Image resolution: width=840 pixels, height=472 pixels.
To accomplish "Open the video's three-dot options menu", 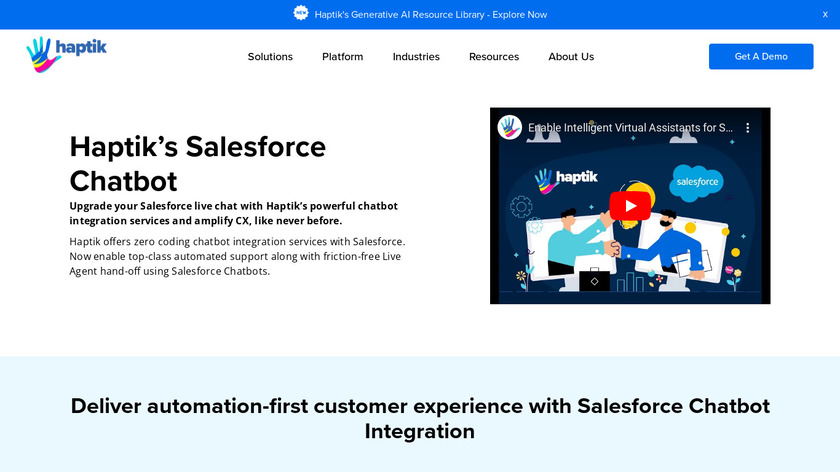I will 747,128.
